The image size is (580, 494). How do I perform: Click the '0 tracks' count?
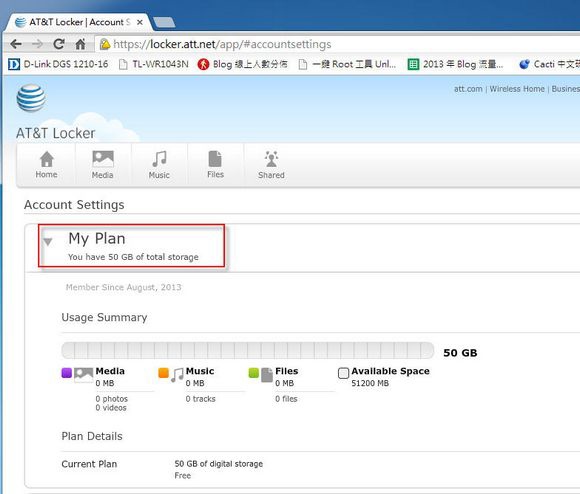200,399
